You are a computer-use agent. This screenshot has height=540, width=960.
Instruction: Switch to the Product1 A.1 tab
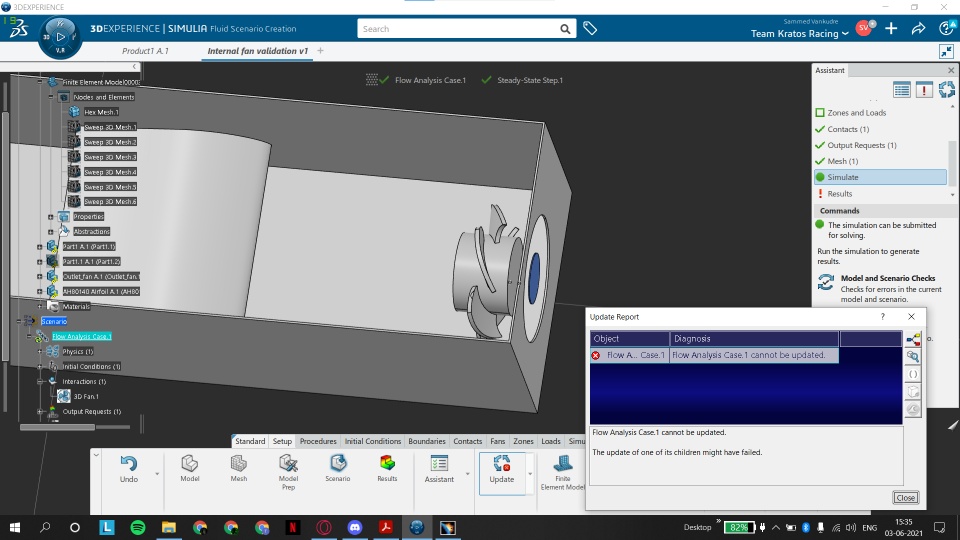[145, 51]
